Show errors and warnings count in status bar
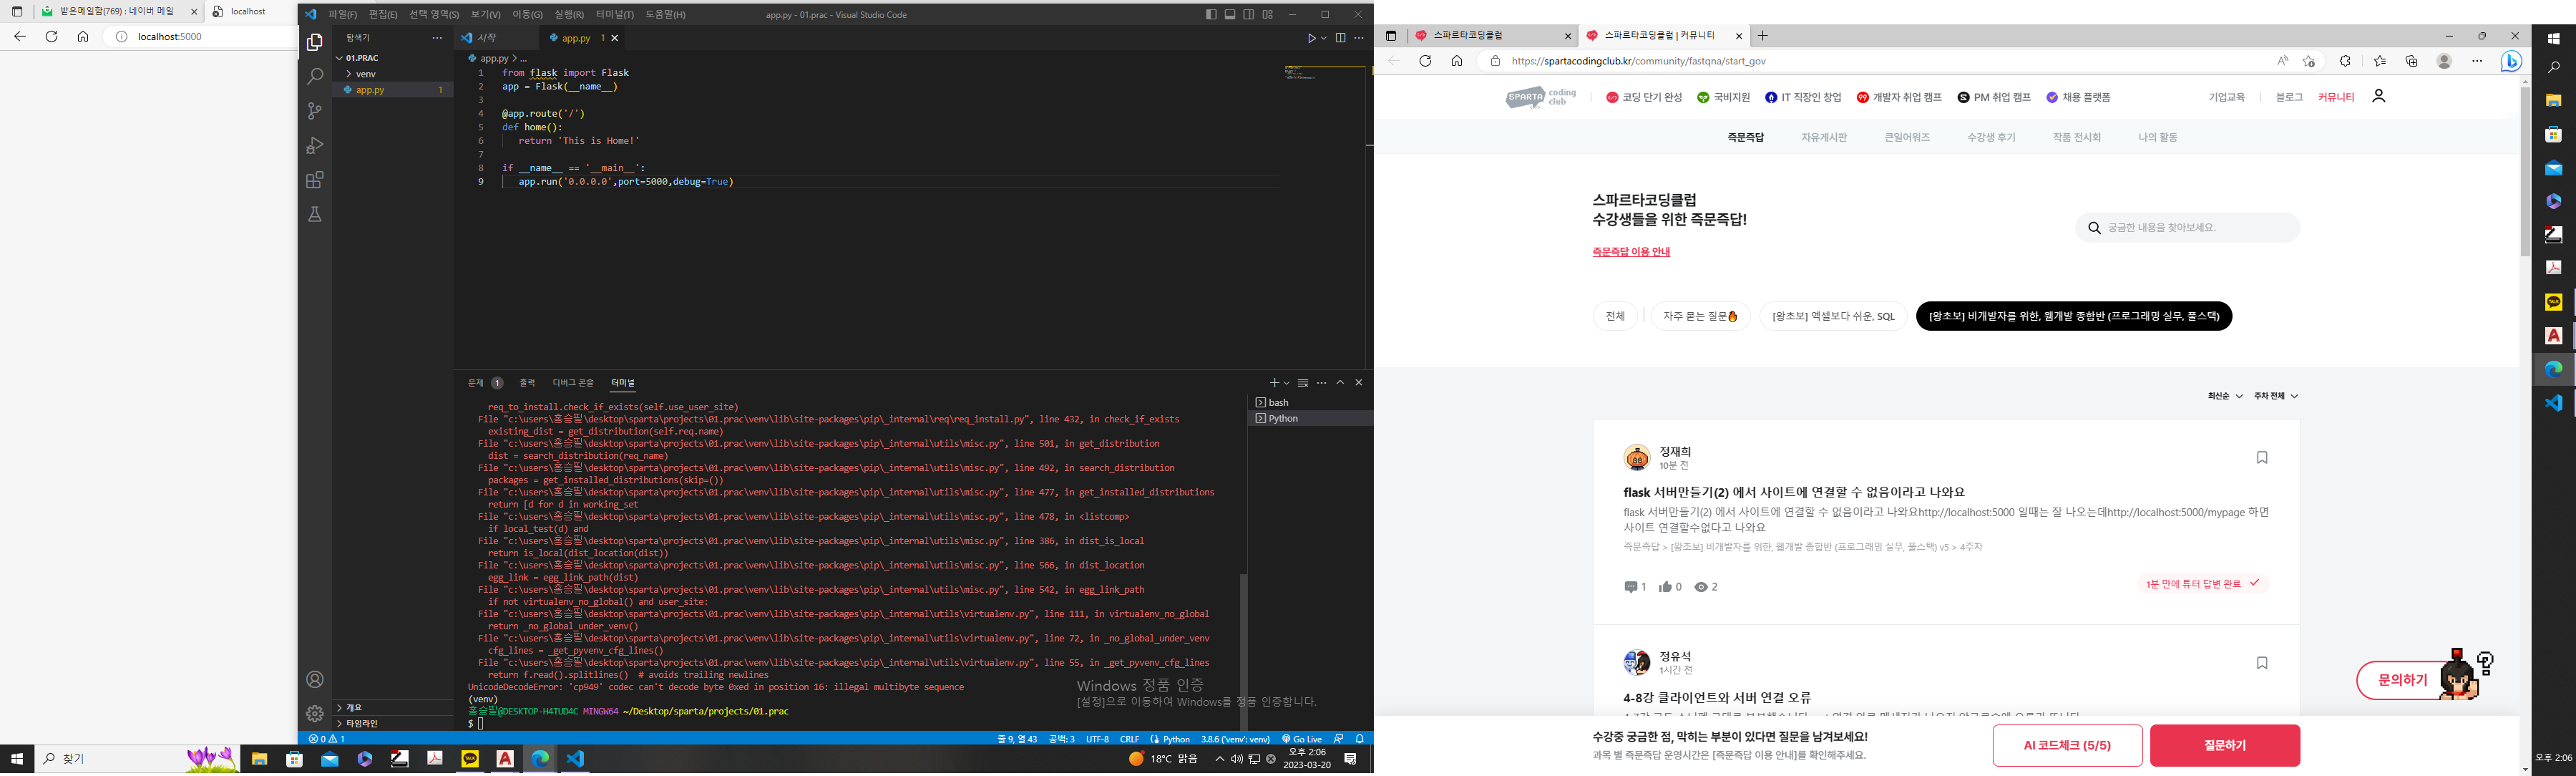This screenshot has height=776, width=2576. (x=327, y=739)
